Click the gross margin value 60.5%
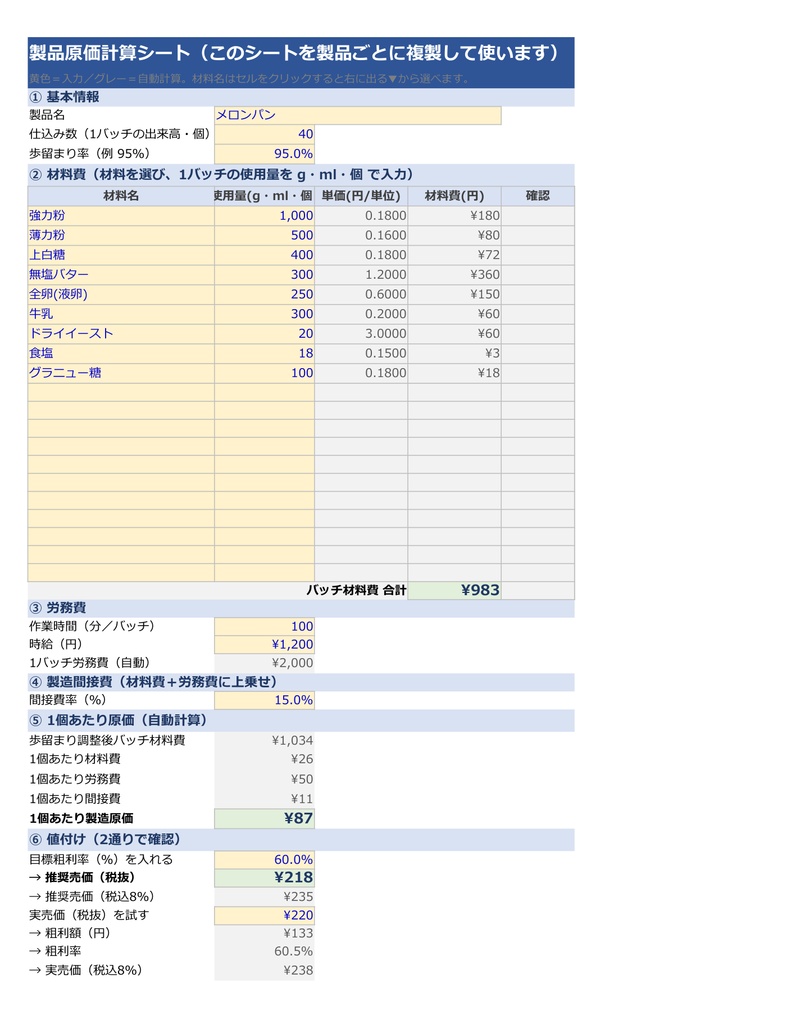The image size is (791, 1024). pos(265,952)
